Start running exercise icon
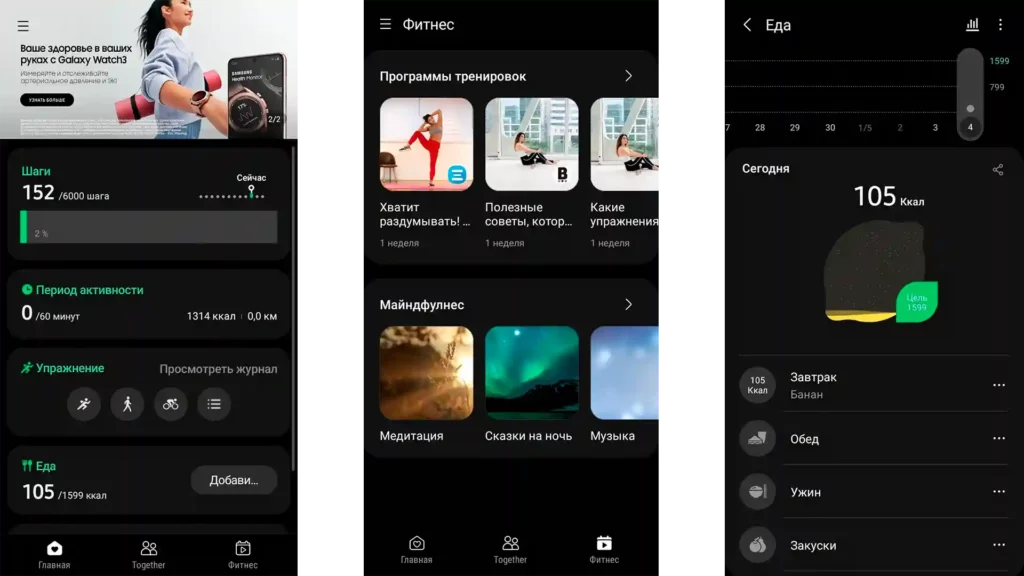This screenshot has width=1024, height=576. click(x=84, y=404)
